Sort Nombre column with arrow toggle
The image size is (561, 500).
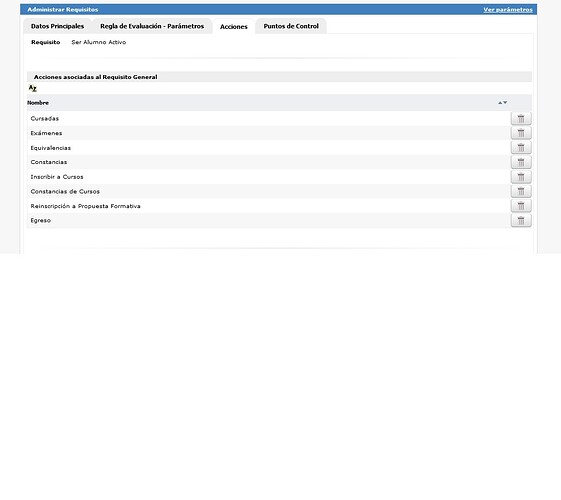(x=502, y=103)
